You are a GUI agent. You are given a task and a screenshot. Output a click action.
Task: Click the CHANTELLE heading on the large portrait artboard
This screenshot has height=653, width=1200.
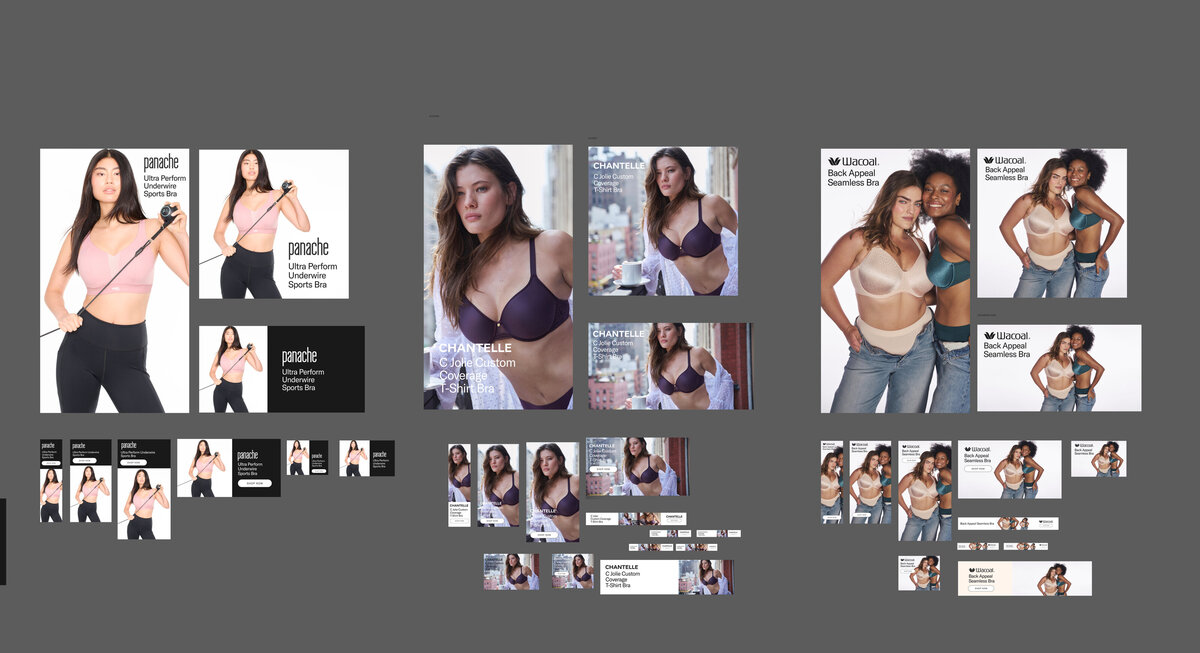(x=475, y=349)
